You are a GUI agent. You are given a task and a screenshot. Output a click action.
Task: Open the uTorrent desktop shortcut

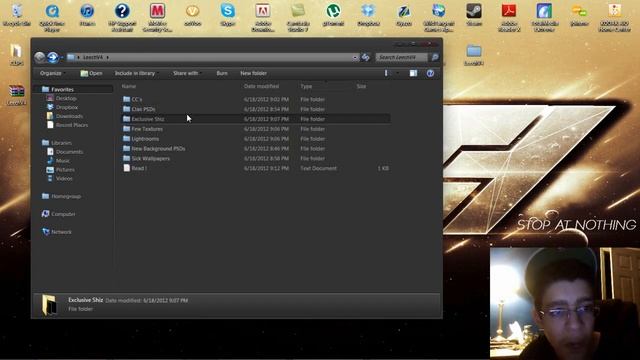[x=333, y=14]
